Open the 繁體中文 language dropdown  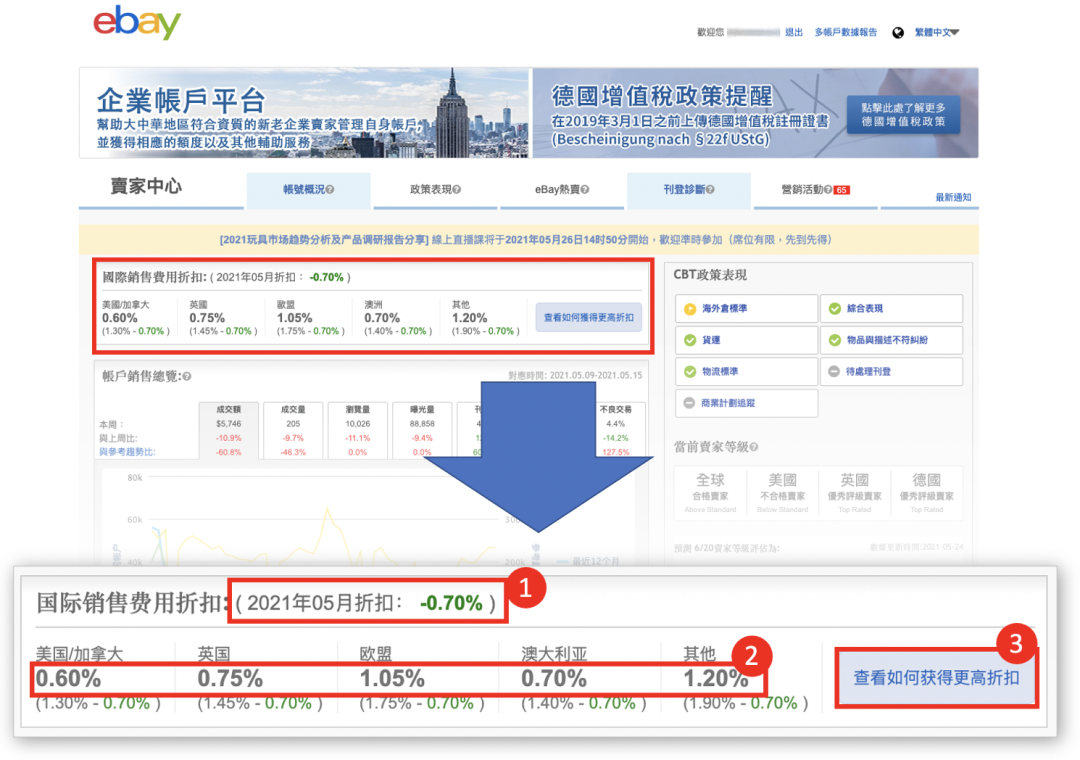pos(936,32)
